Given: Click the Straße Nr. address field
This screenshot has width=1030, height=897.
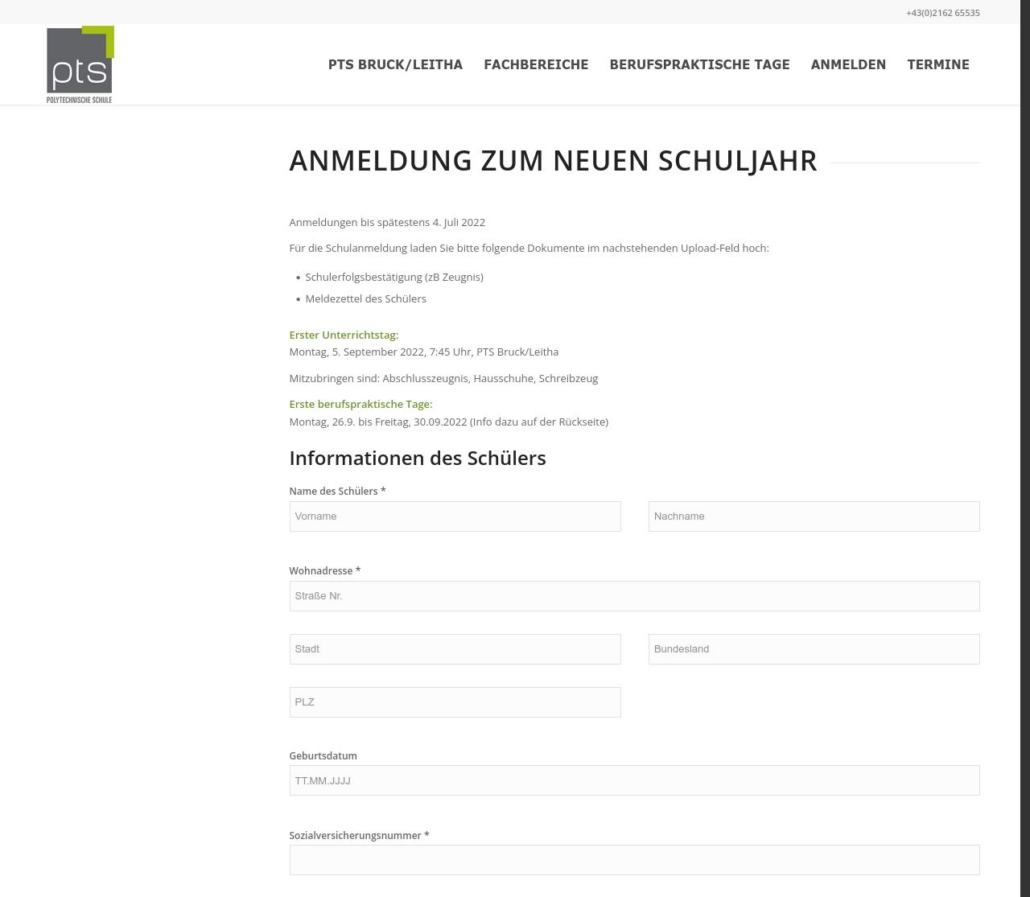Looking at the screenshot, I should point(635,596).
